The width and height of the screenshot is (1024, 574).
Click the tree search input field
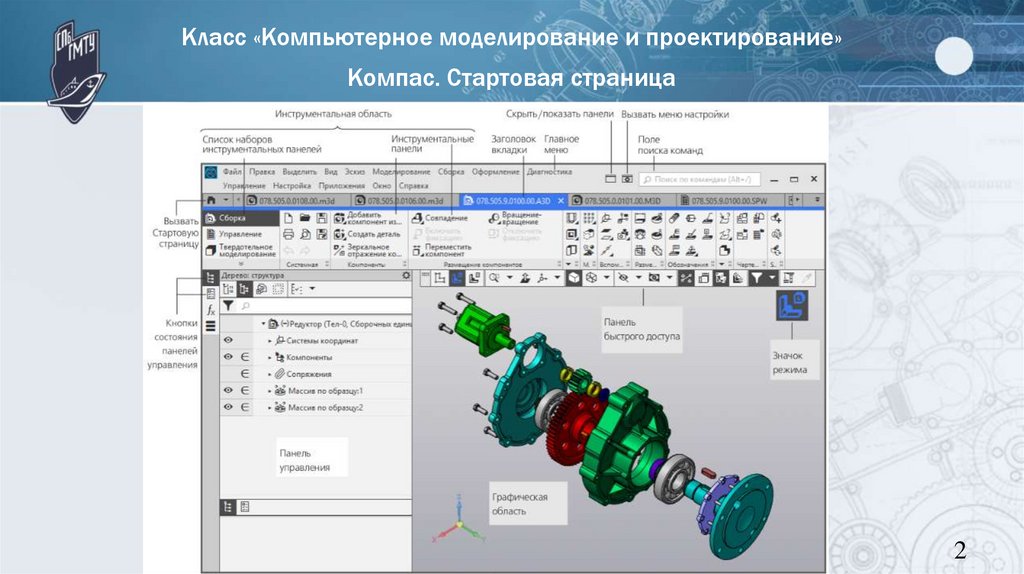(x=325, y=306)
